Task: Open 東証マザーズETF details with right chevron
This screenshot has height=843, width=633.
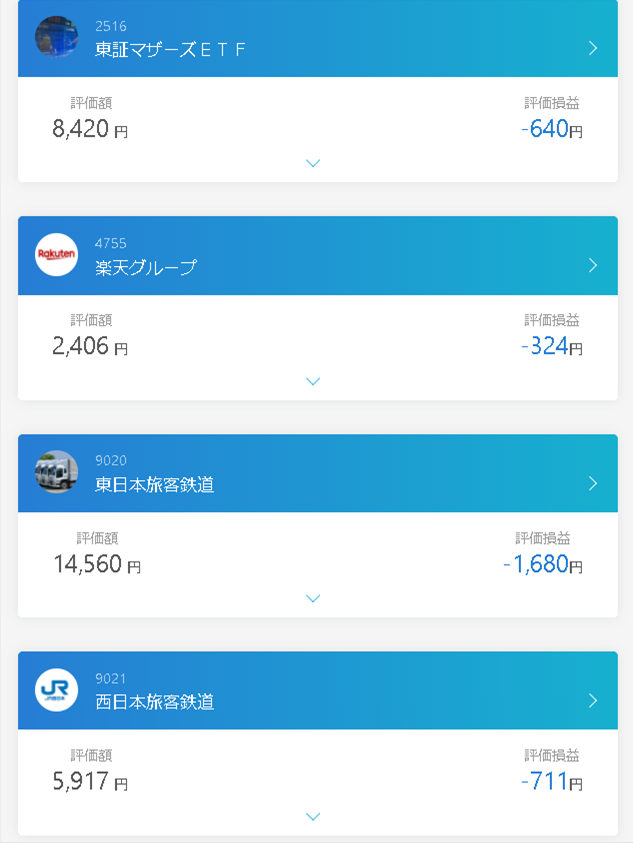Action: tap(593, 47)
